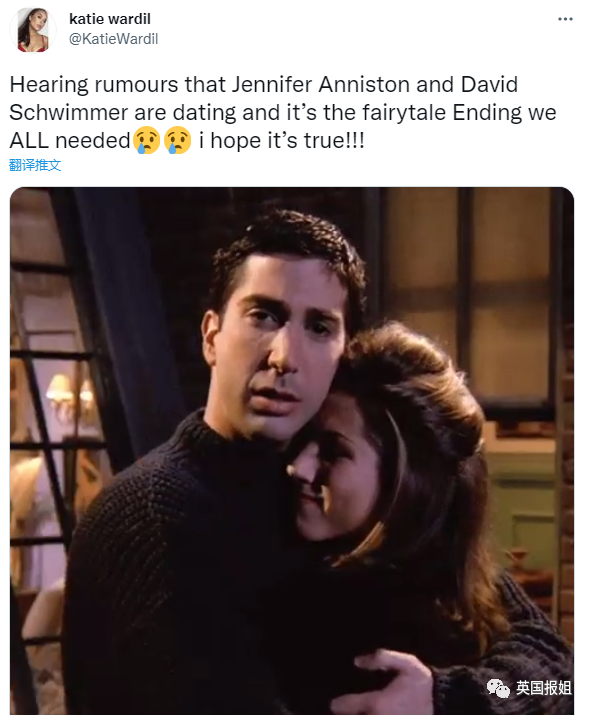Screen dimensions: 591x715
Task: Click the 翻译推文 translate tweet link
Action: click(35, 165)
